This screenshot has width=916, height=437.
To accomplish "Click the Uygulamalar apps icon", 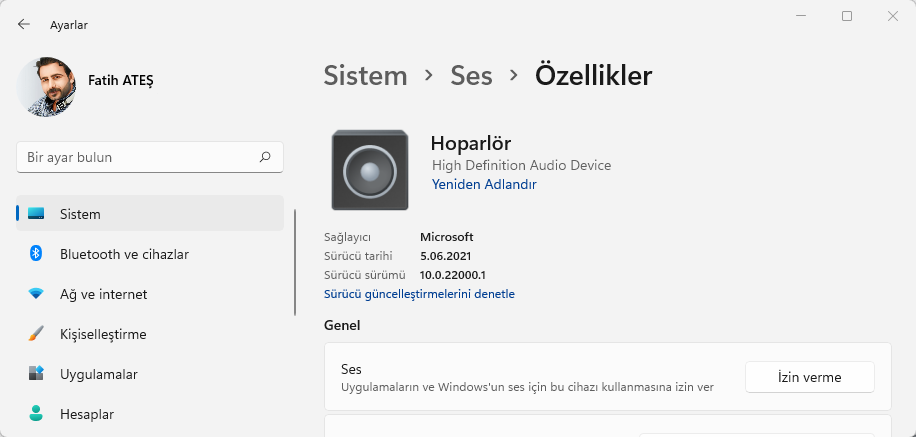I will 36,374.
